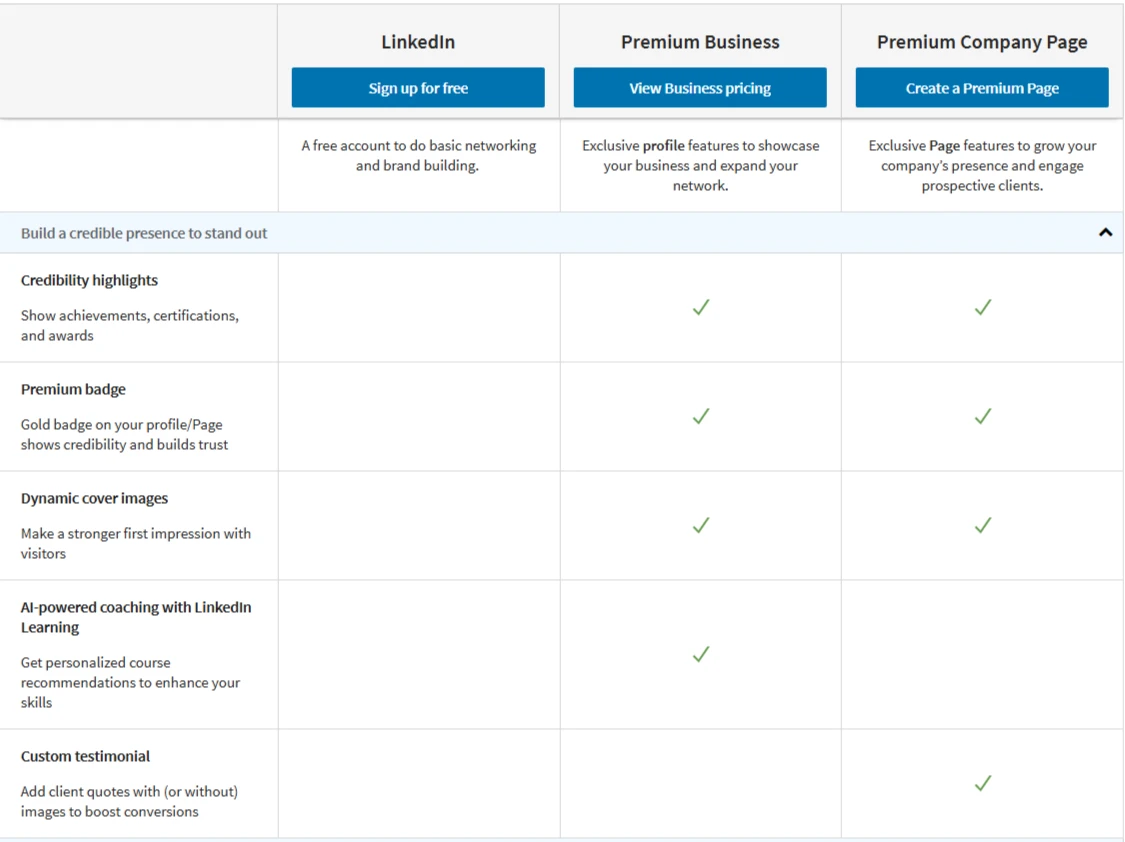Click Custom testimonial checkmark under Premium Company Page
The image size is (1125, 842).
[x=983, y=783]
